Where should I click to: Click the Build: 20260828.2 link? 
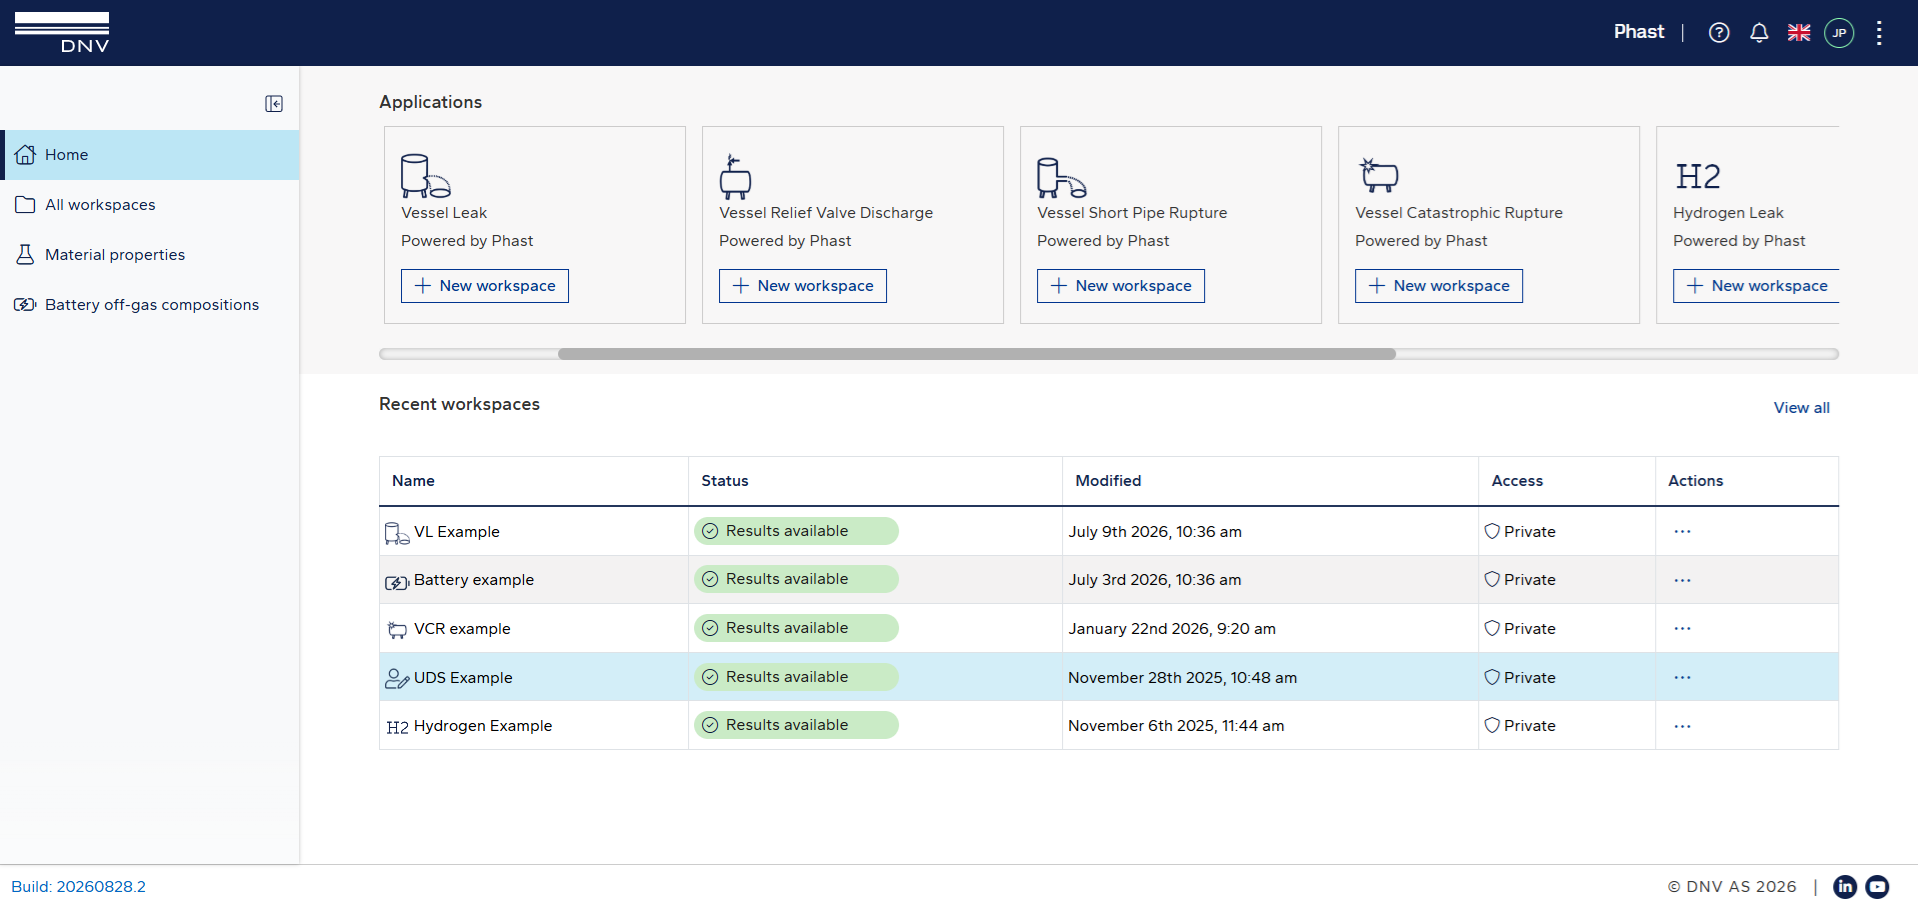(78, 887)
